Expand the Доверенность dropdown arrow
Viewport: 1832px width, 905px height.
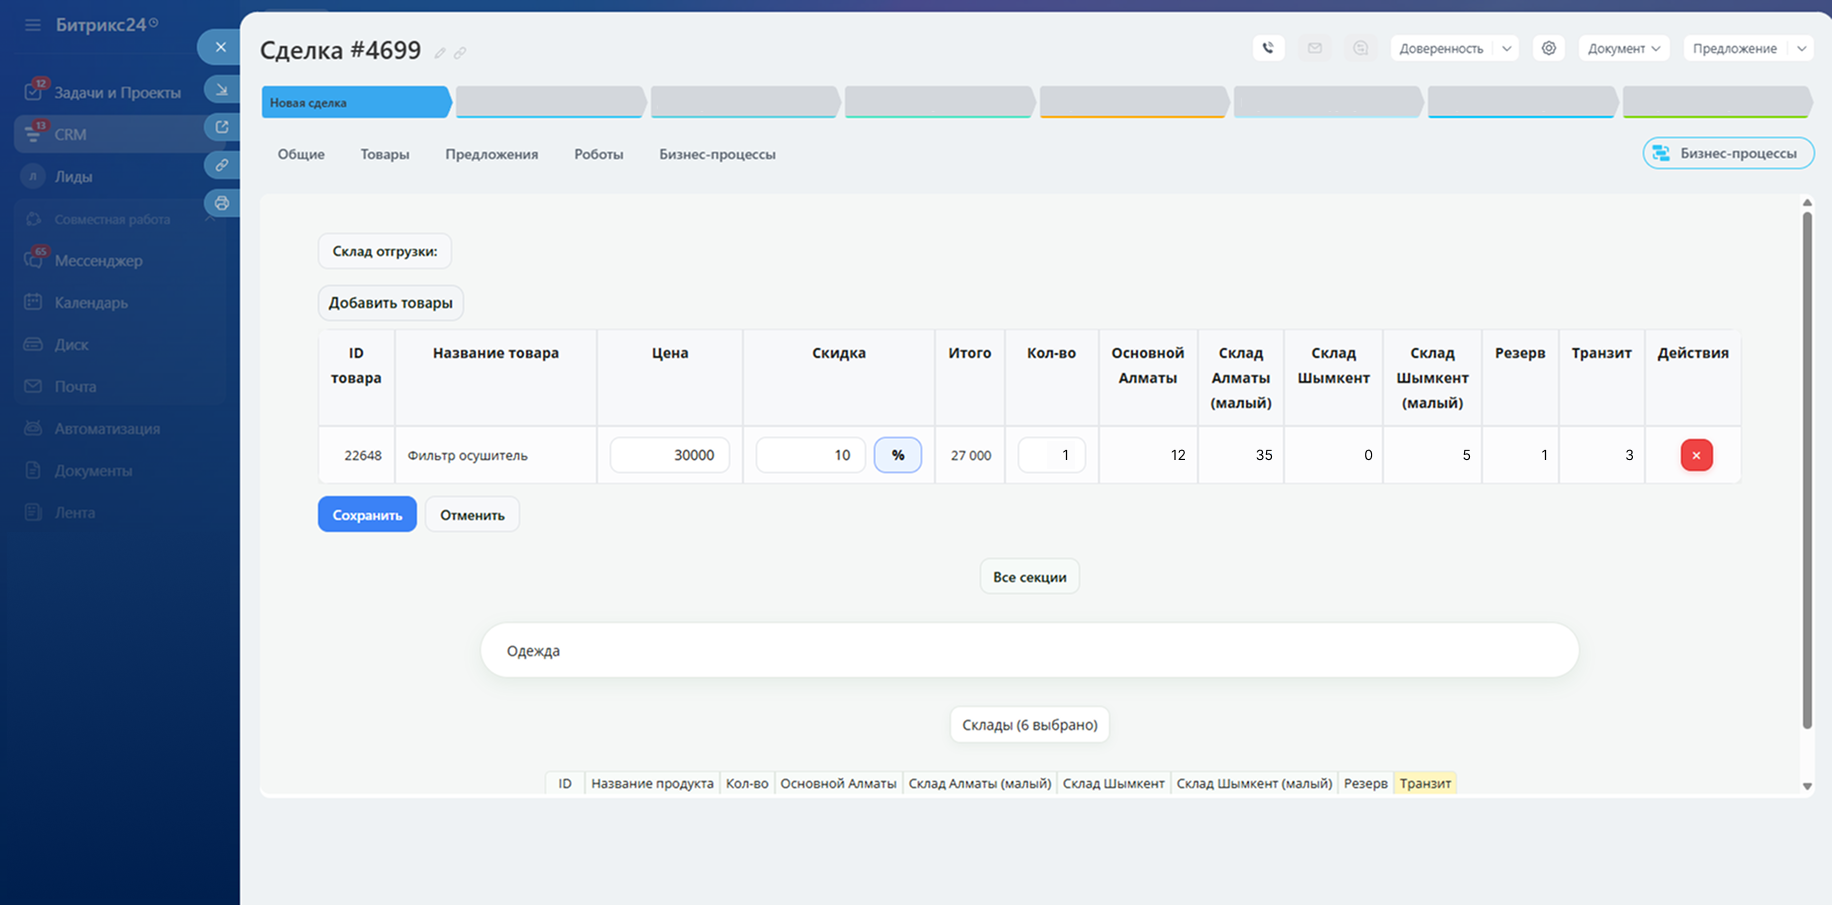pos(1506,48)
